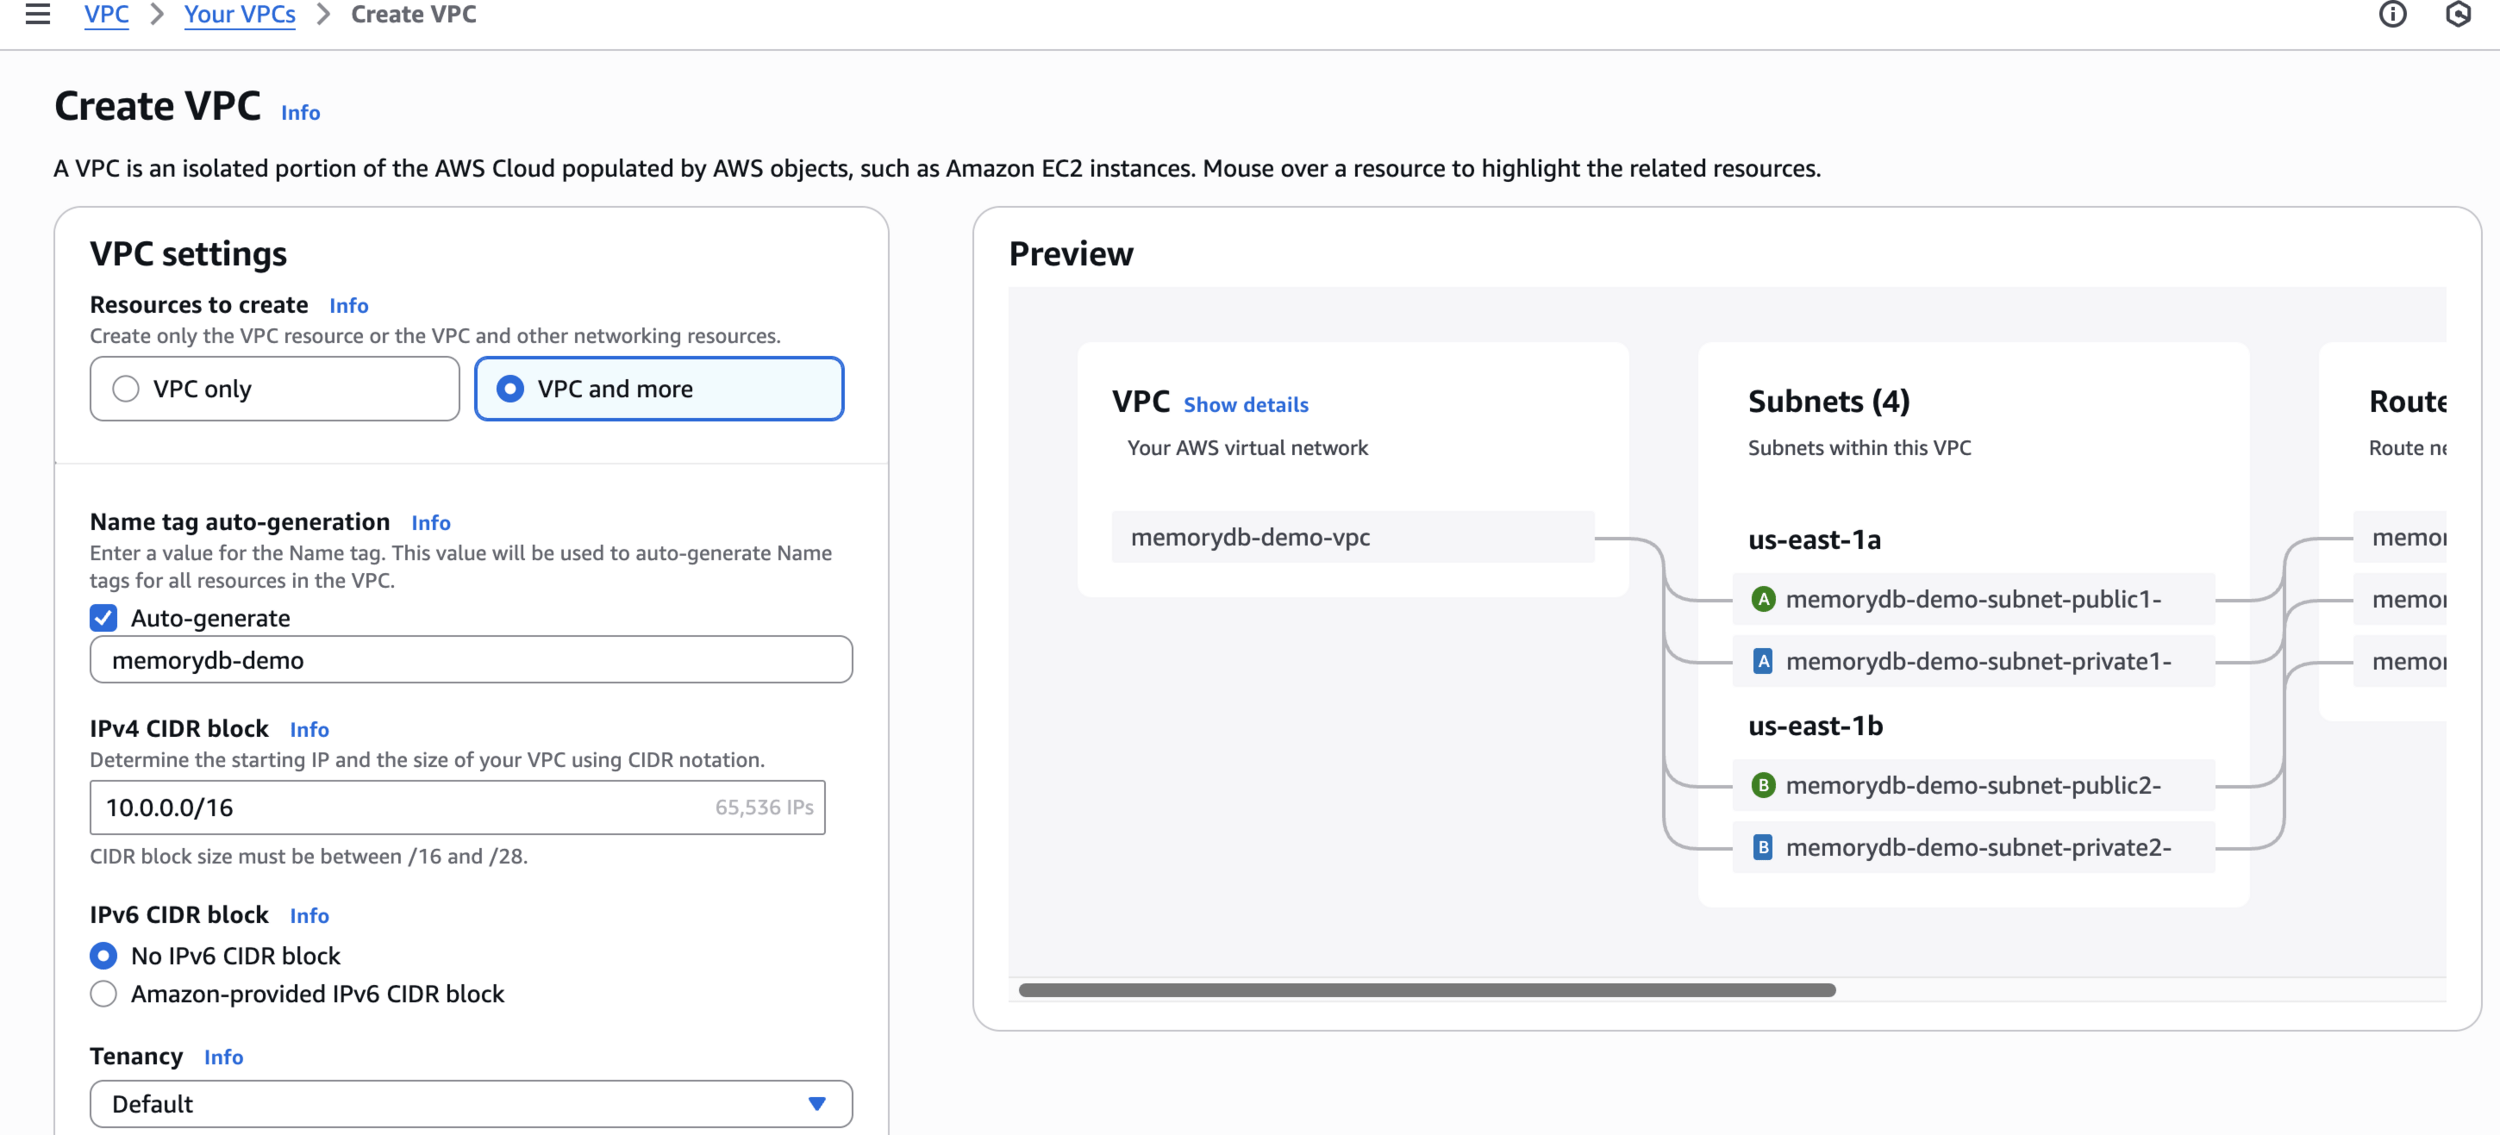Select No IPv6 CIDR block
This screenshot has height=1135, width=2500.
pyautogui.click(x=104, y=956)
